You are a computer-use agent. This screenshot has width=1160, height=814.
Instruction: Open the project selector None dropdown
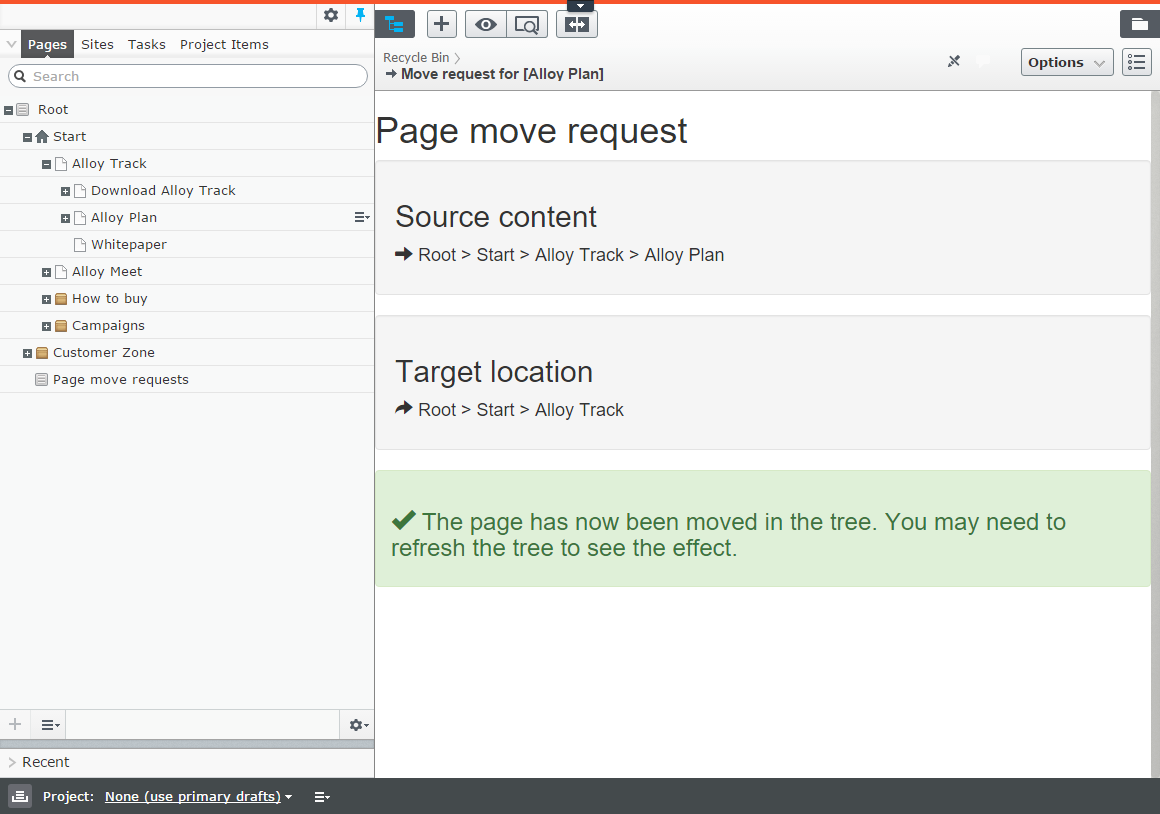point(198,797)
